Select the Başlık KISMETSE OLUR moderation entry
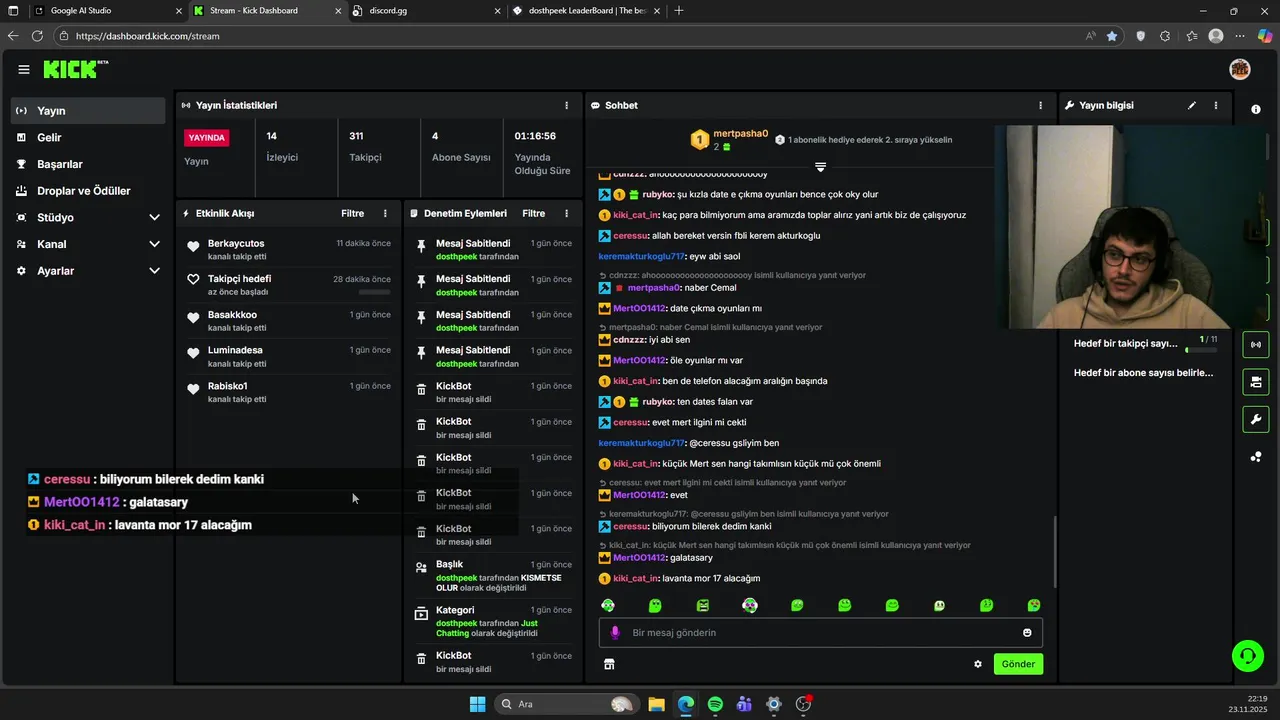This screenshot has height=720, width=1280. pos(494,576)
